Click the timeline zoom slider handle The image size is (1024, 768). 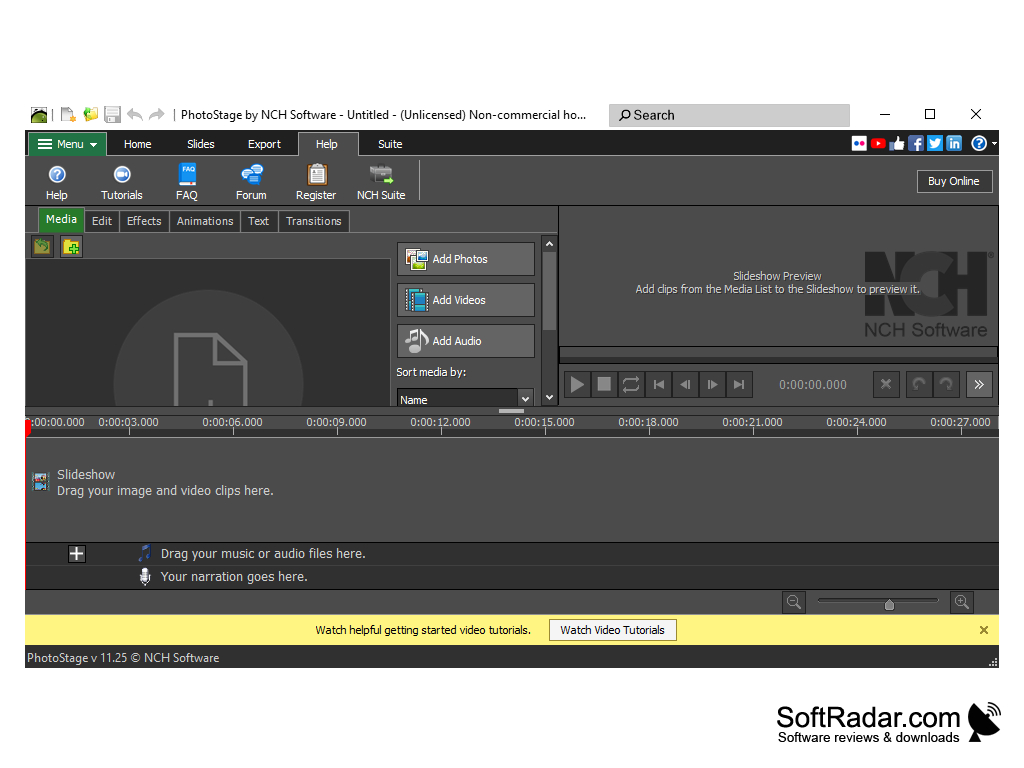889,605
